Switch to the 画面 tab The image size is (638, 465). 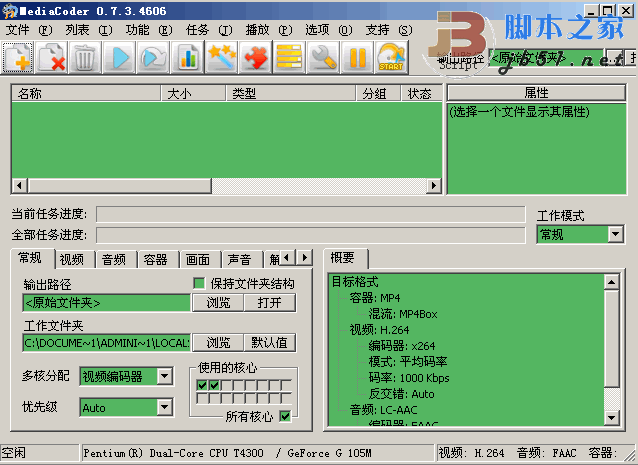(198, 260)
